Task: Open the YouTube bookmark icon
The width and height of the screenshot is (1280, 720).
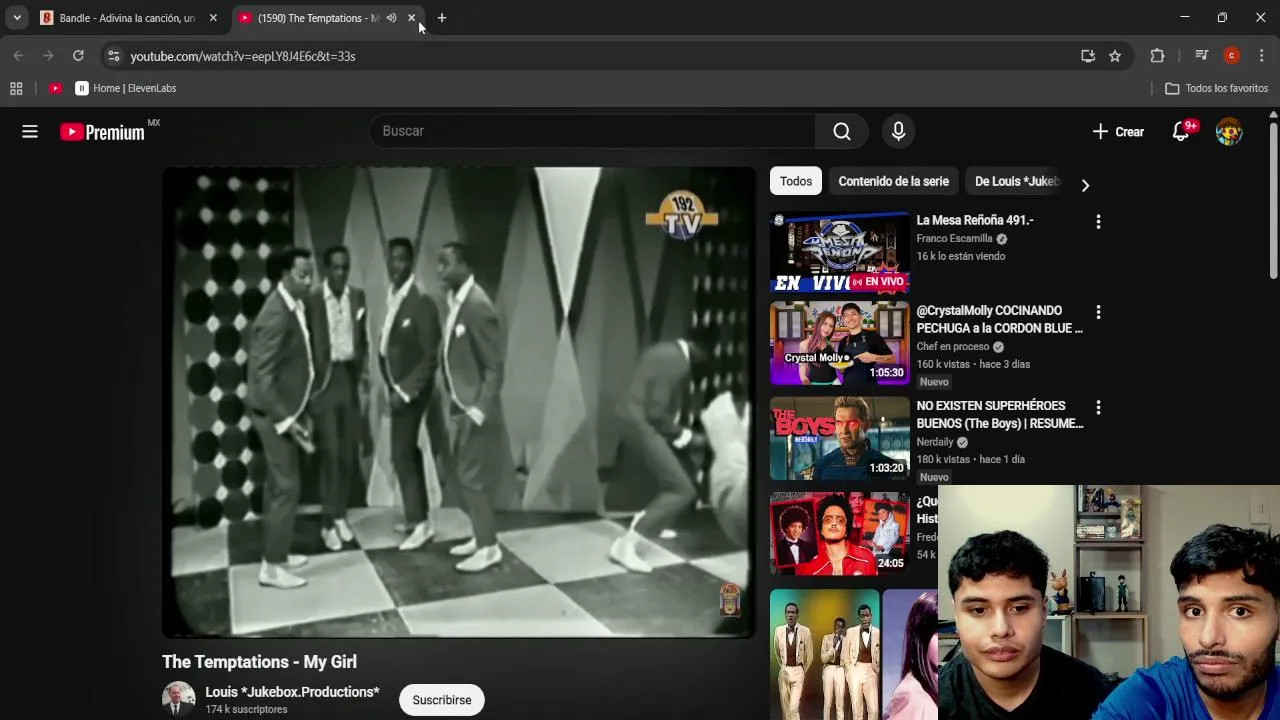Action: 56,88
